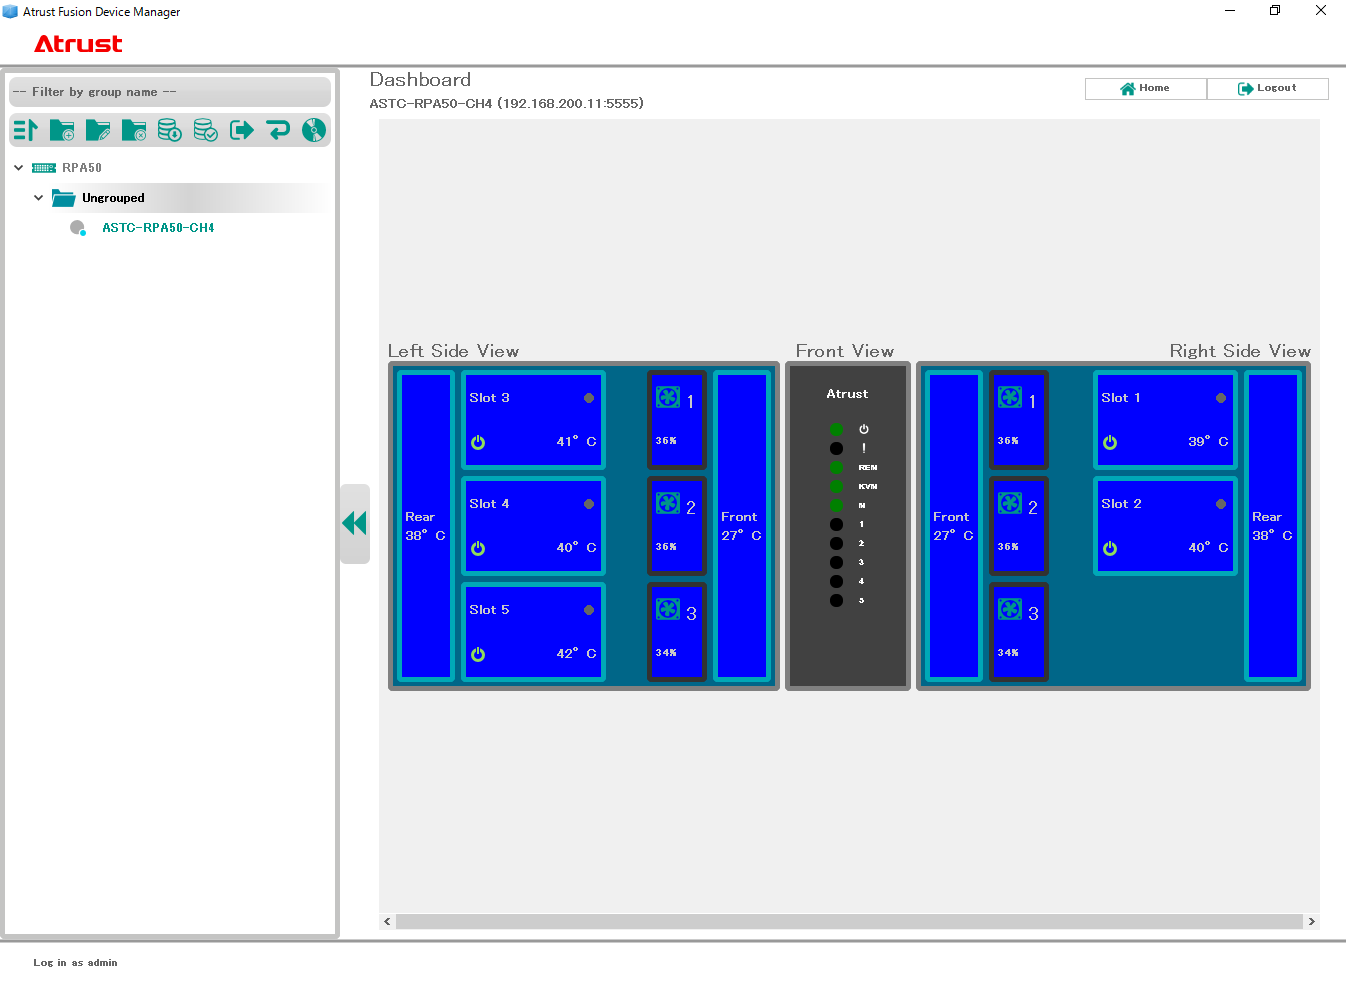Click the Filter by group name field

170,92
